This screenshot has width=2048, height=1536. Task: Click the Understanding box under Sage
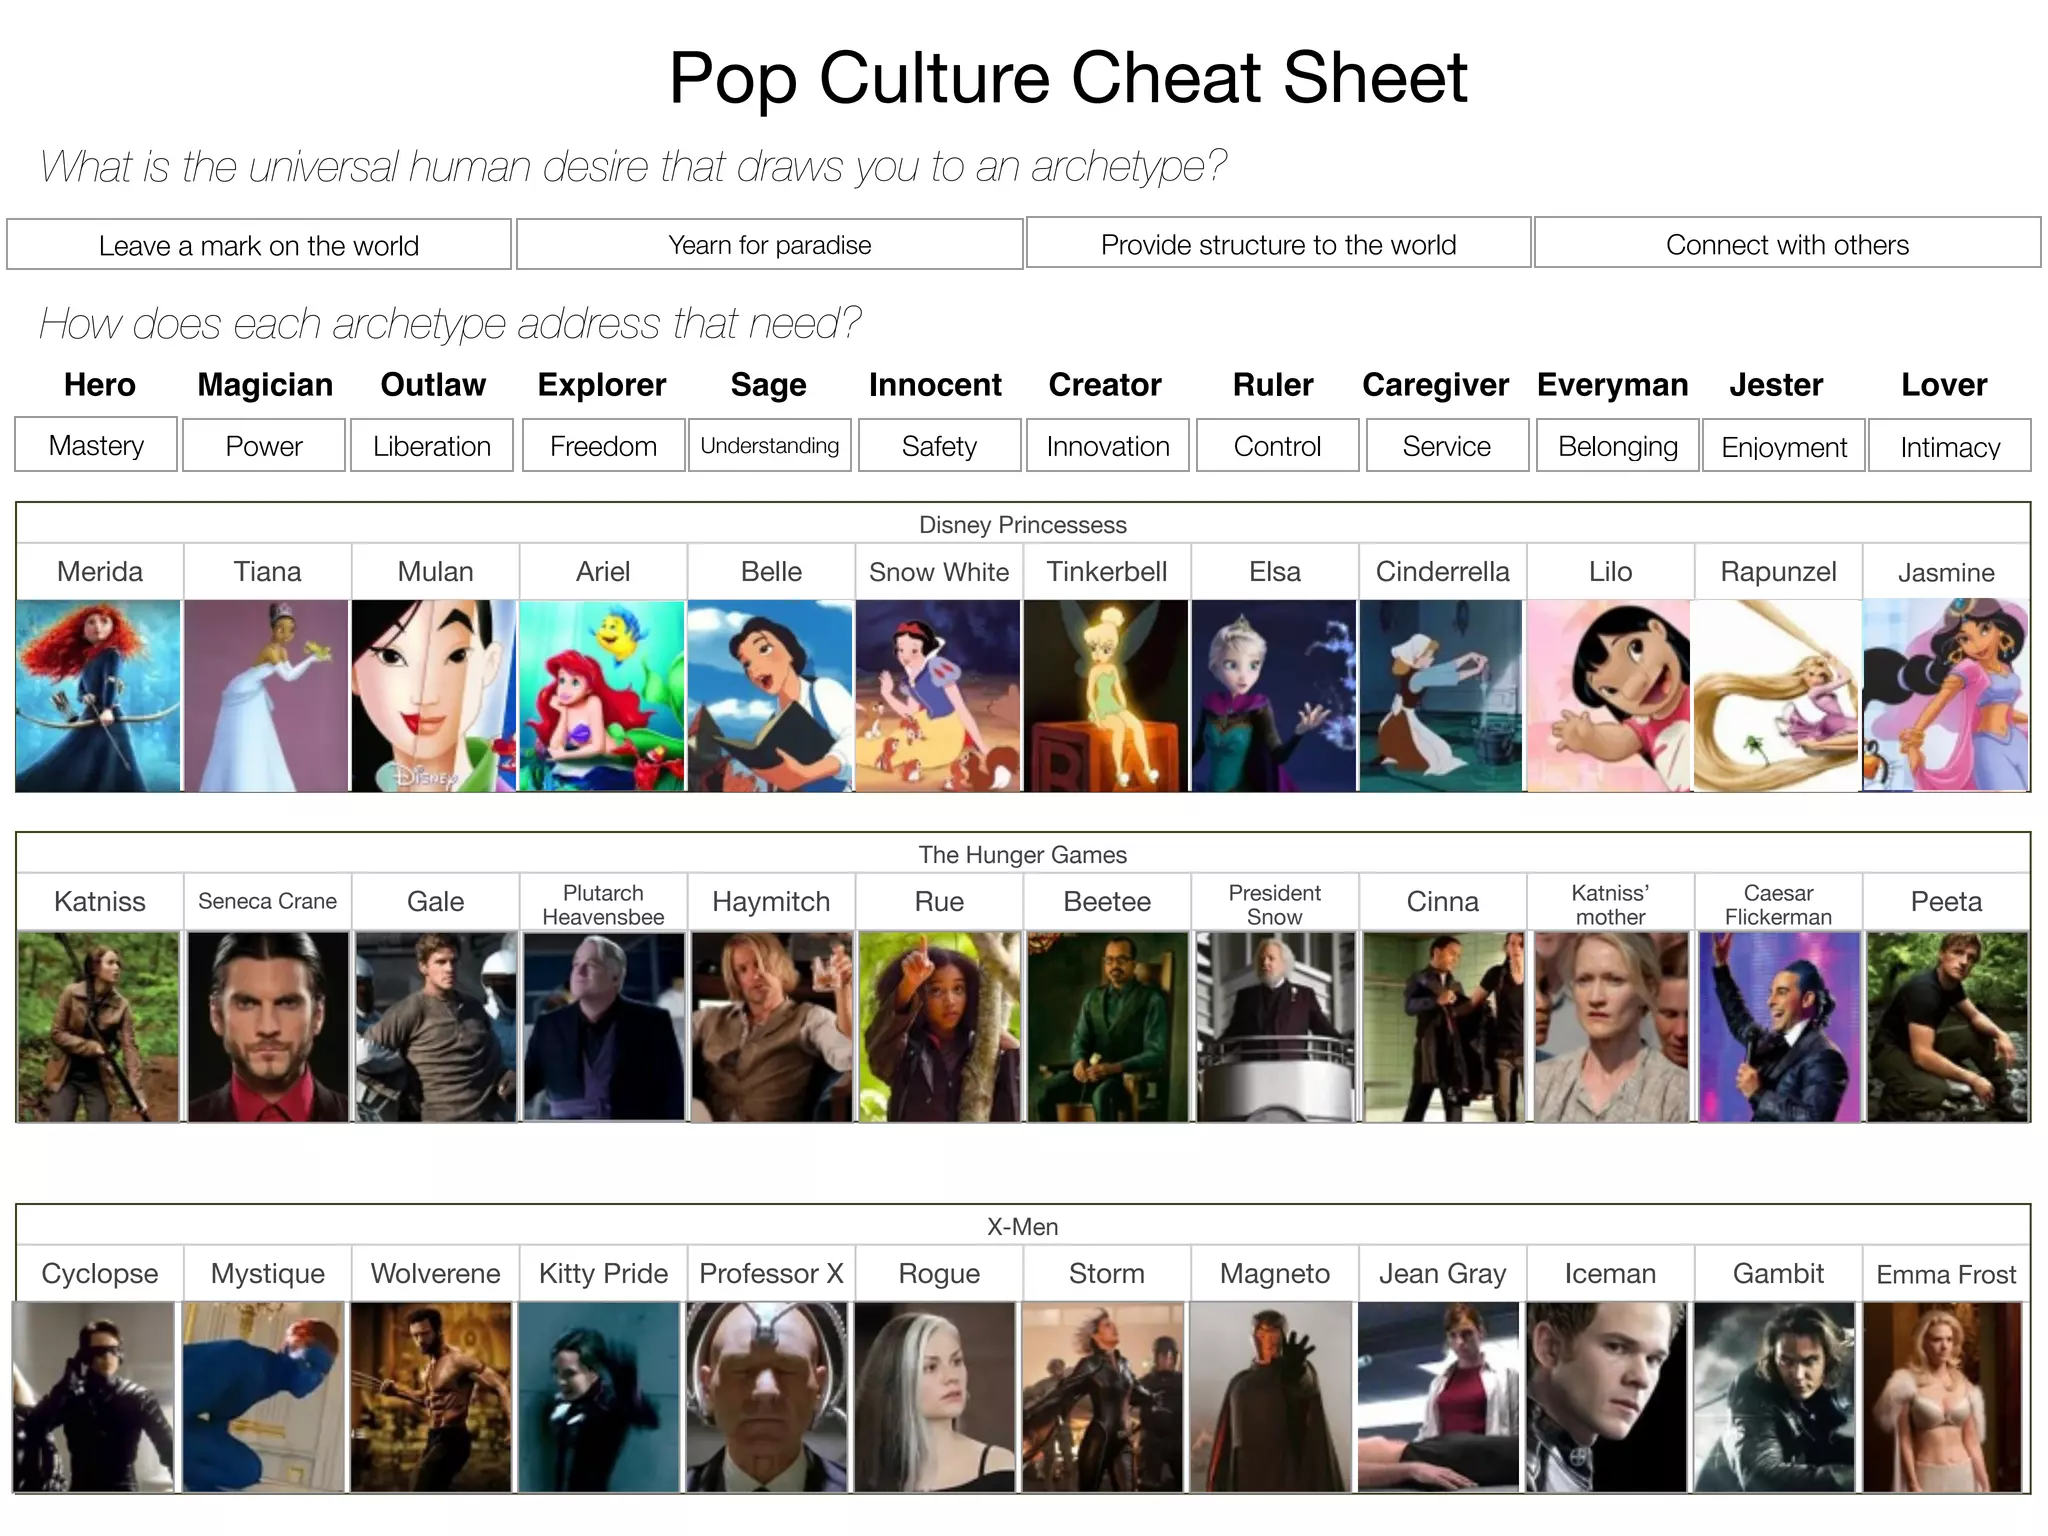click(770, 445)
